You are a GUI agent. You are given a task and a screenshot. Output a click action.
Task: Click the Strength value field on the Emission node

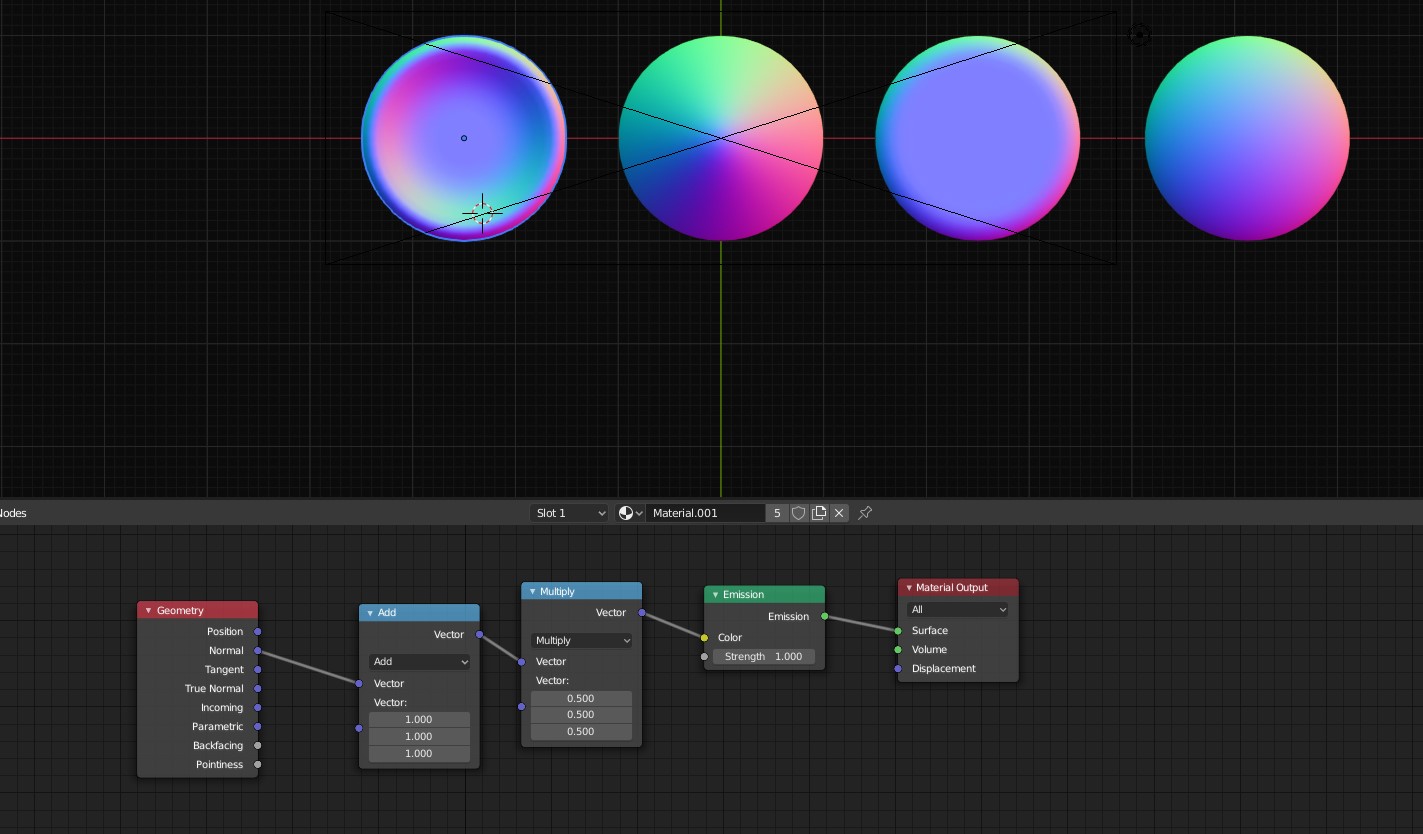765,656
